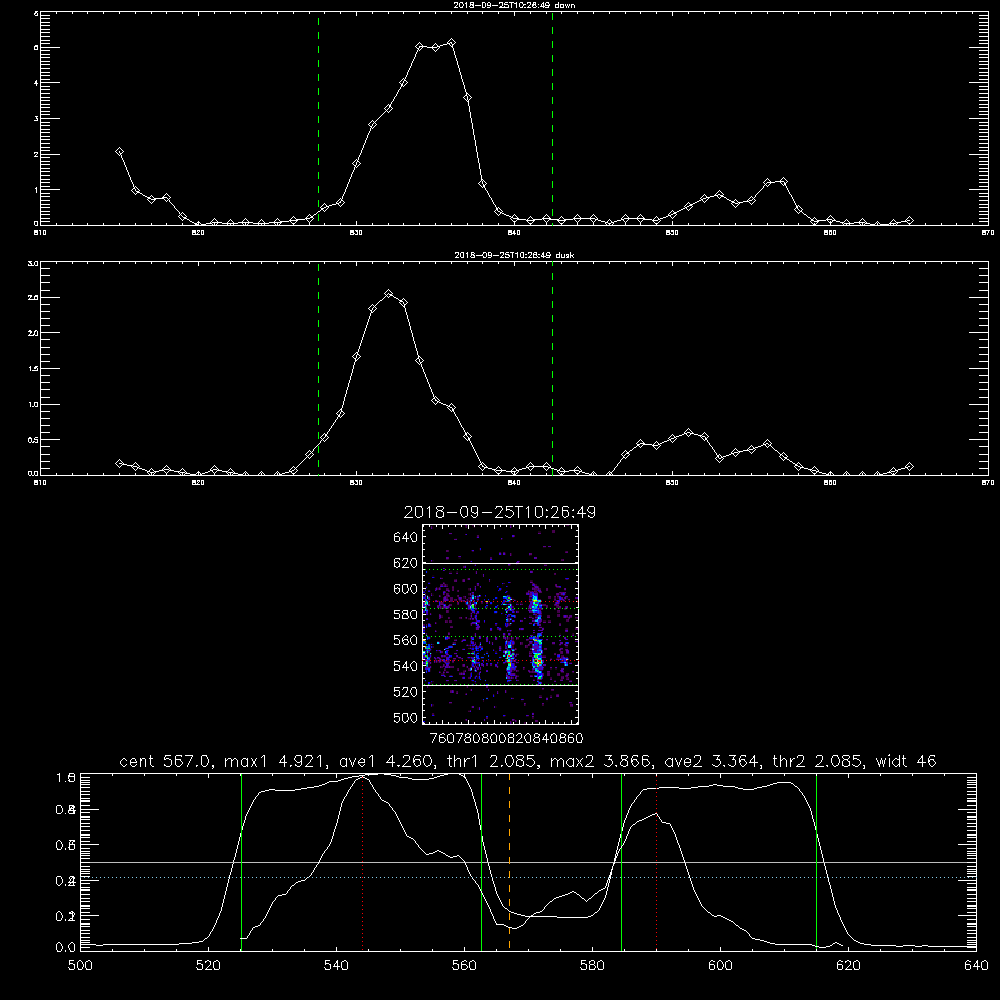Click the '580' label on the bottom plot x-axis
Viewport: 1000px width, 1000px height.
click(x=592, y=966)
